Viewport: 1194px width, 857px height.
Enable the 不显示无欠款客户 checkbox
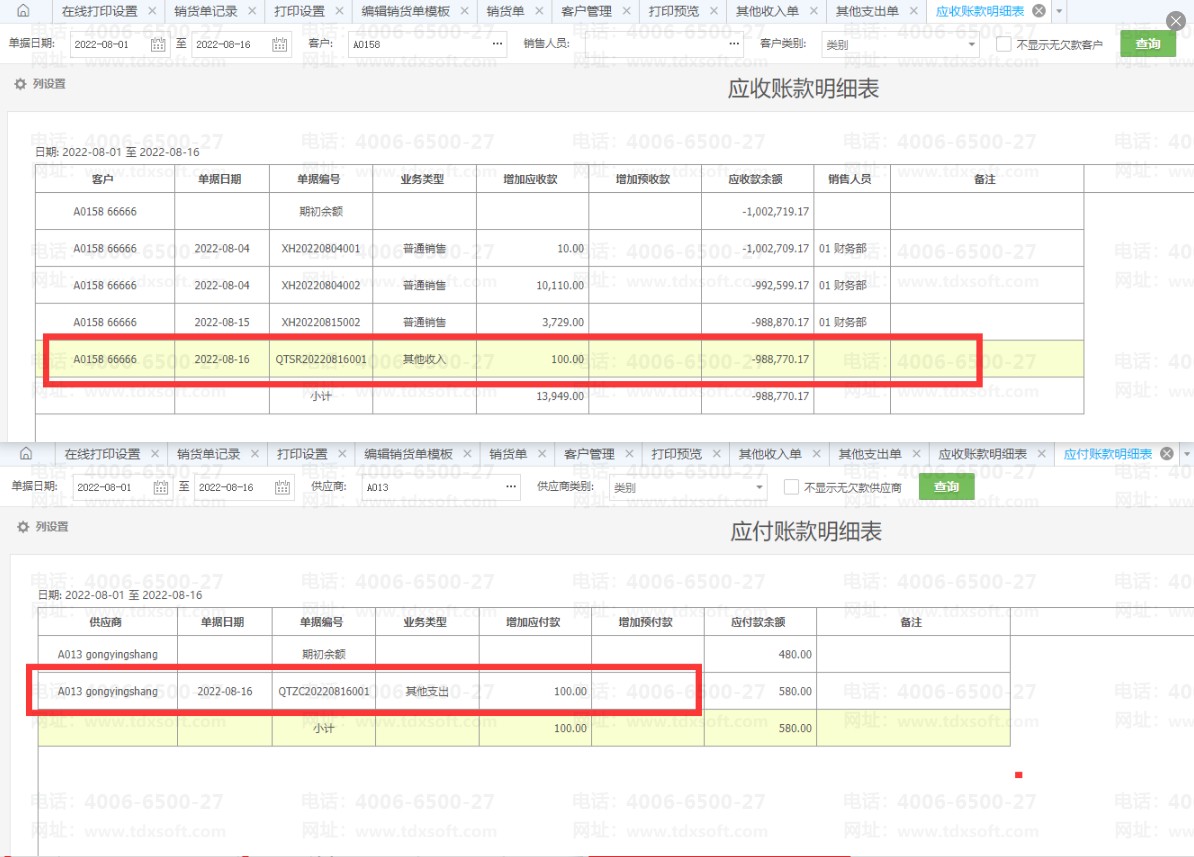coord(1004,45)
